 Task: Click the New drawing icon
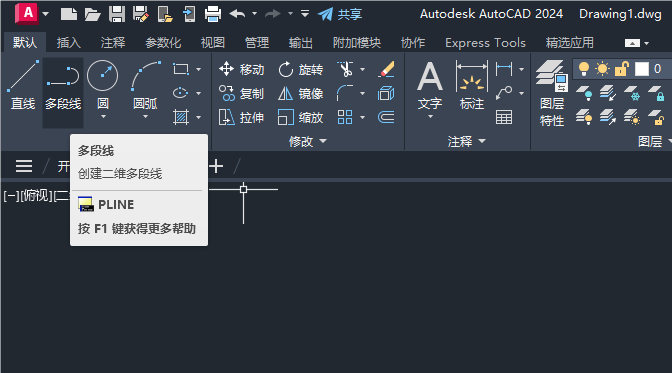pos(69,14)
